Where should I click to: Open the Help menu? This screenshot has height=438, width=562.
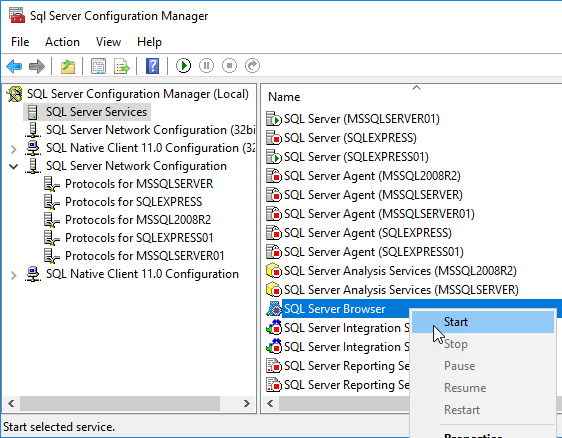point(149,42)
